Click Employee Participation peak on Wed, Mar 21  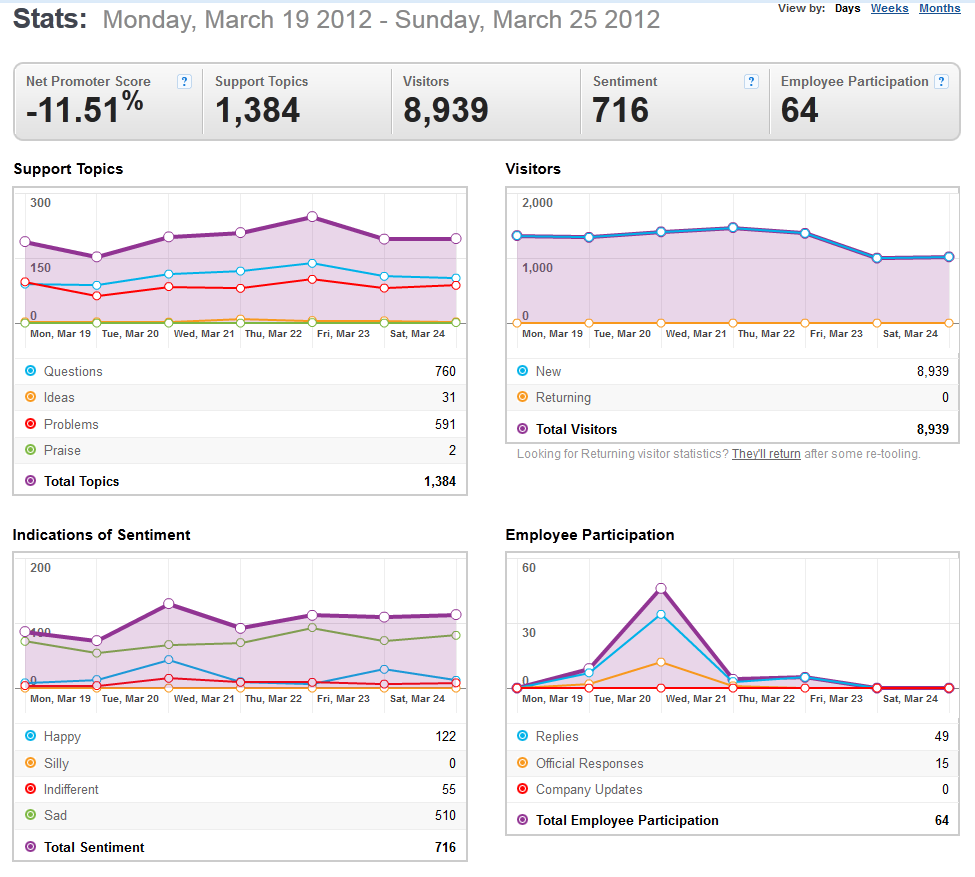tap(661, 588)
